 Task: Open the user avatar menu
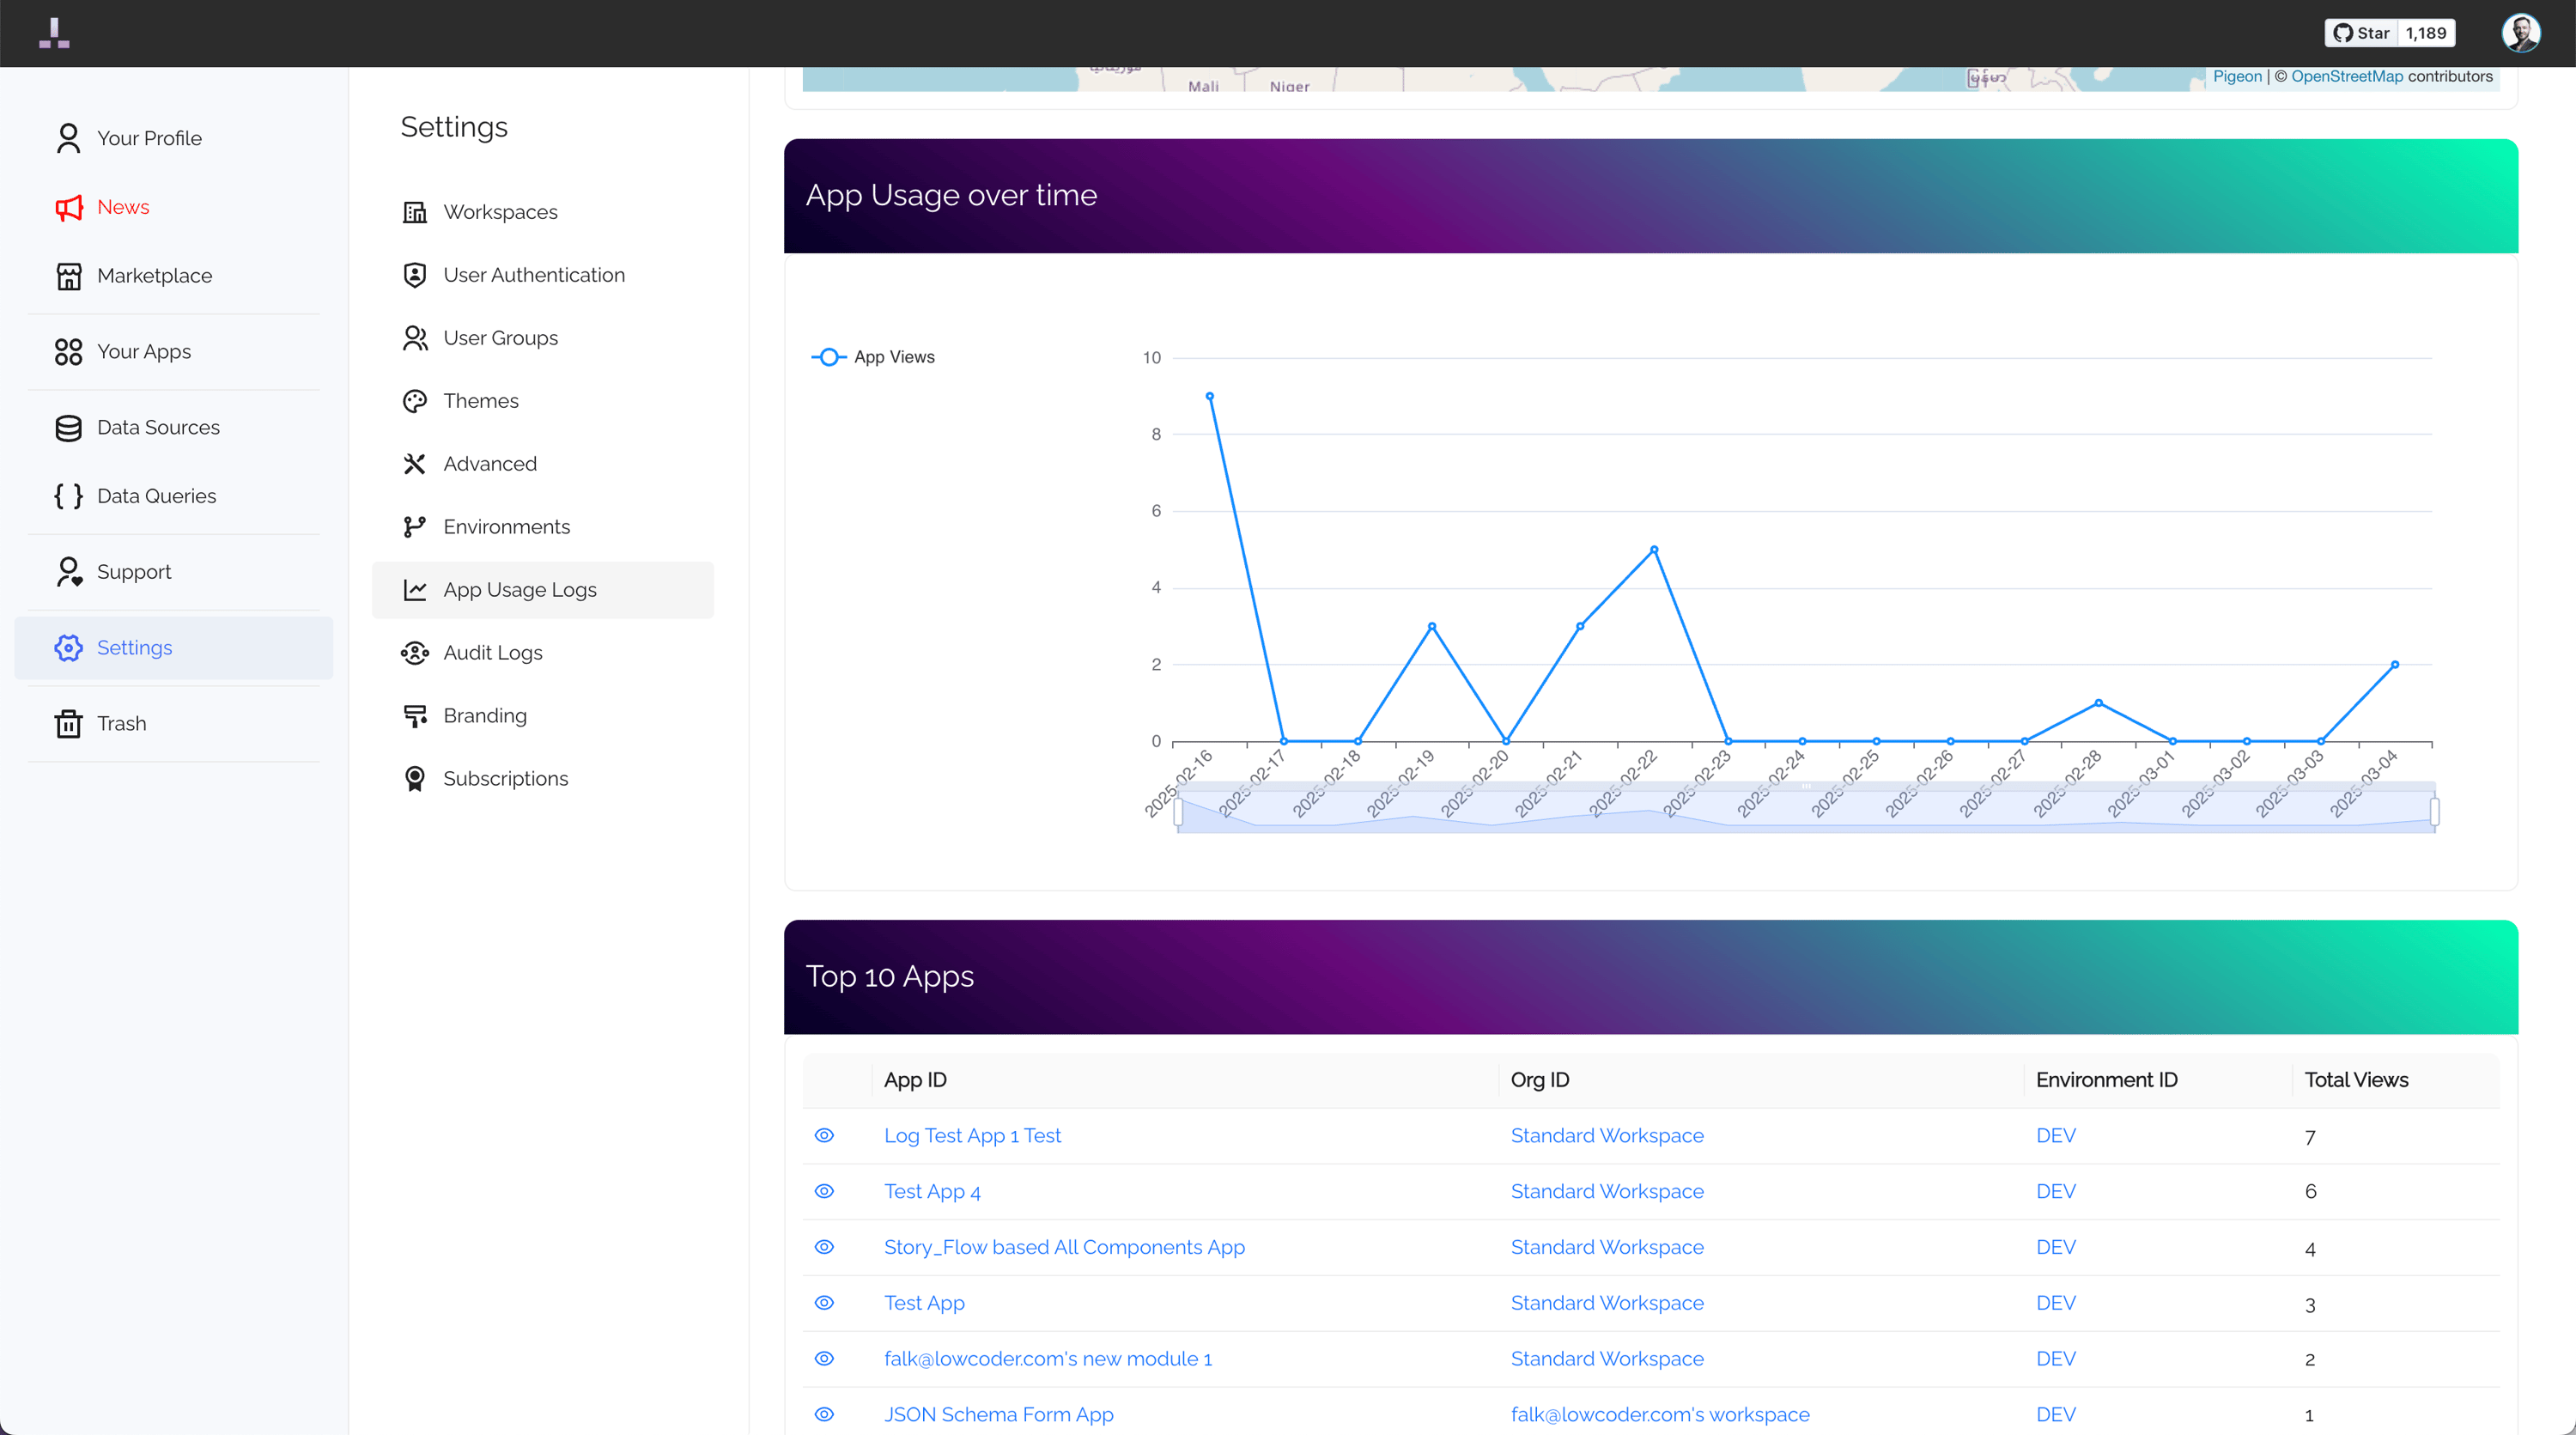2521,33
